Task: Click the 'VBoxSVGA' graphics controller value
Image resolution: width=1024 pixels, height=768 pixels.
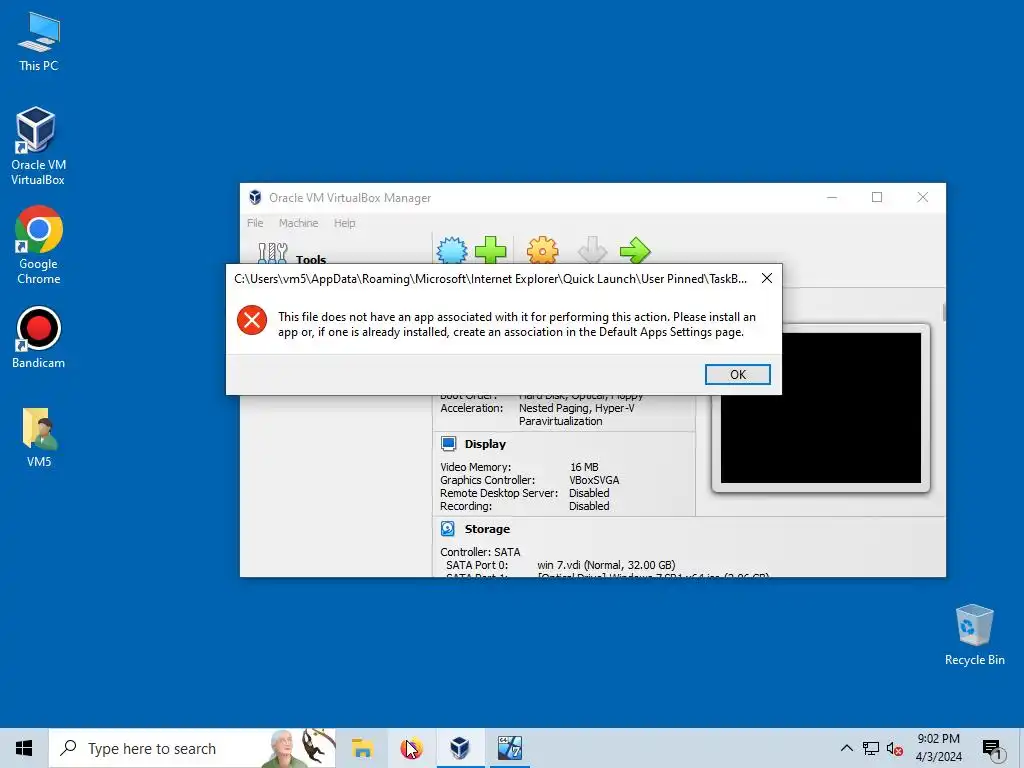Action: pos(594,480)
